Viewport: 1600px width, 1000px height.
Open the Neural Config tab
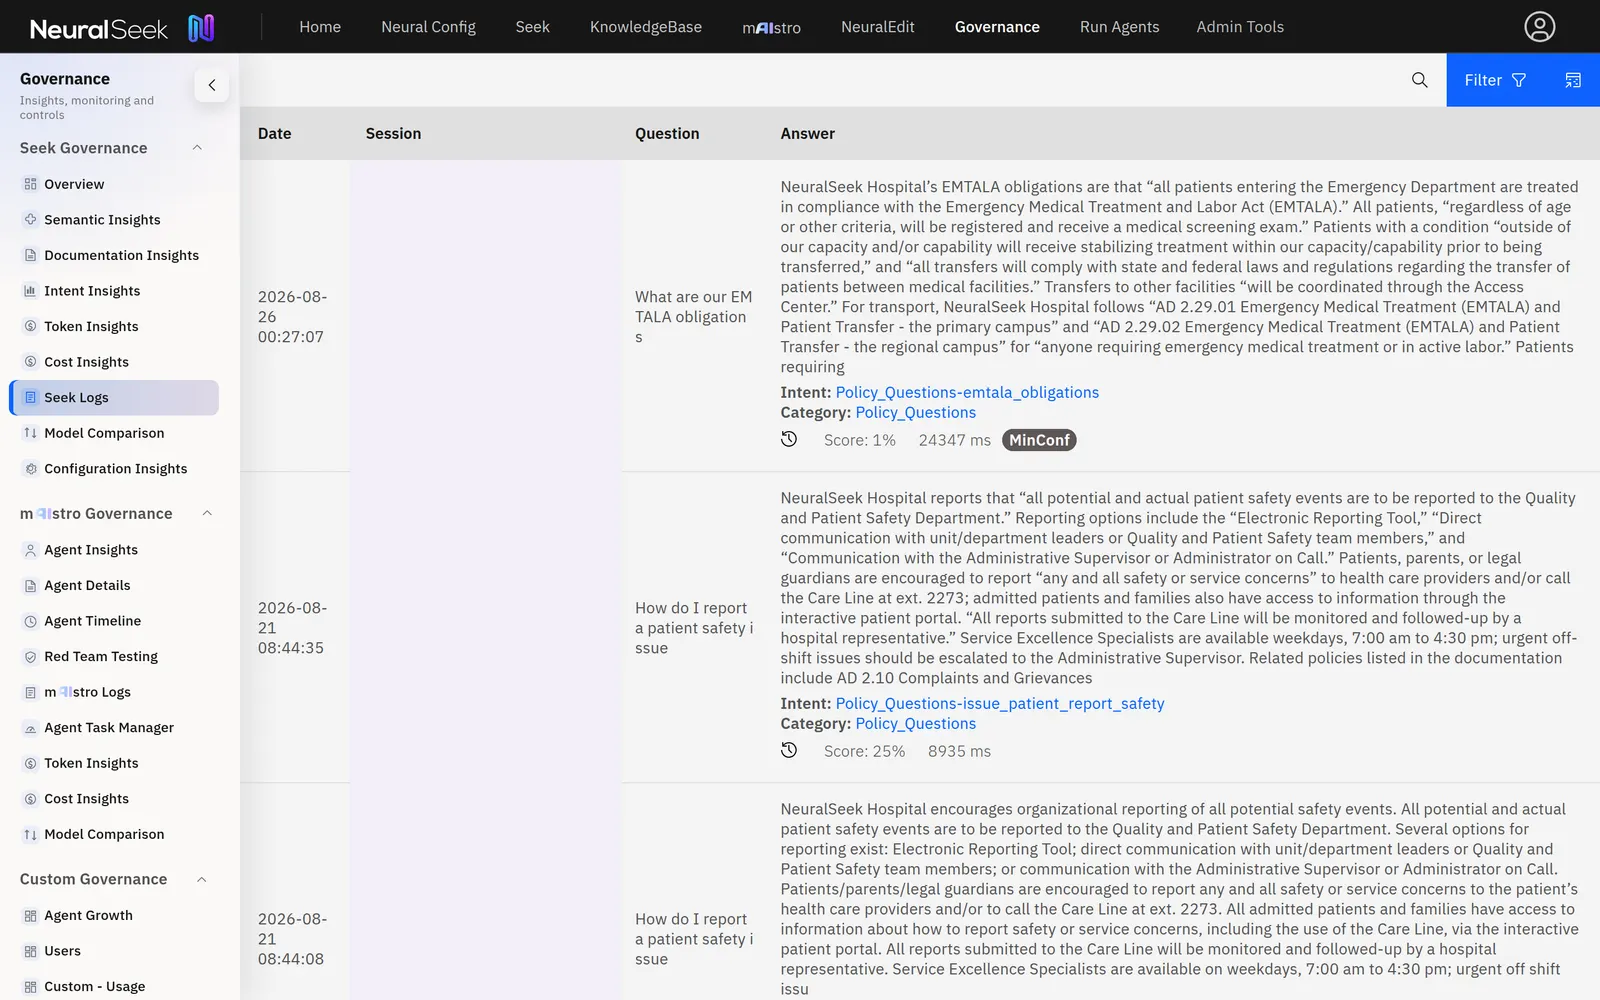coord(428,27)
